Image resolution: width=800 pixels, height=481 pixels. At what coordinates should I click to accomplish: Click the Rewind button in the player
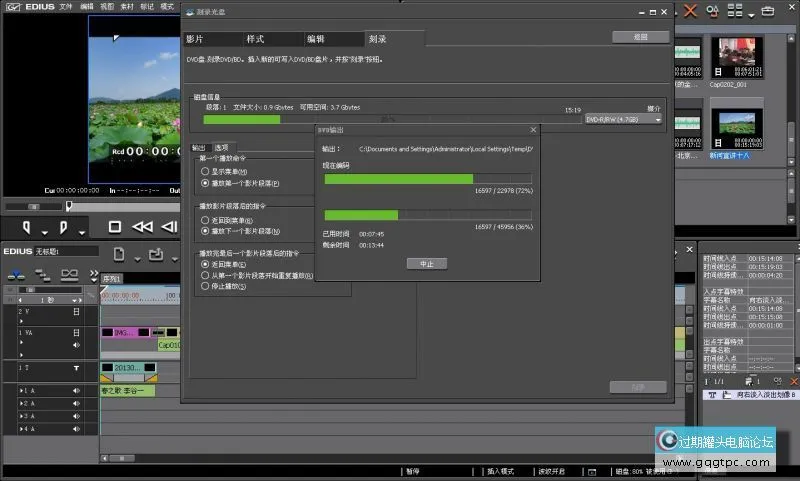click(143, 227)
